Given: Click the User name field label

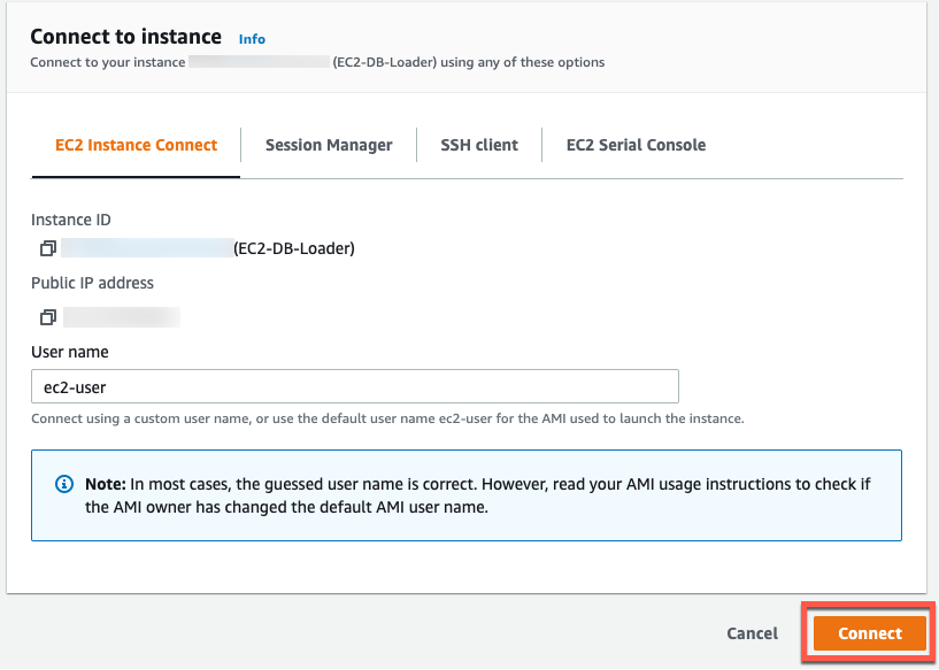Looking at the screenshot, I should pos(70,352).
